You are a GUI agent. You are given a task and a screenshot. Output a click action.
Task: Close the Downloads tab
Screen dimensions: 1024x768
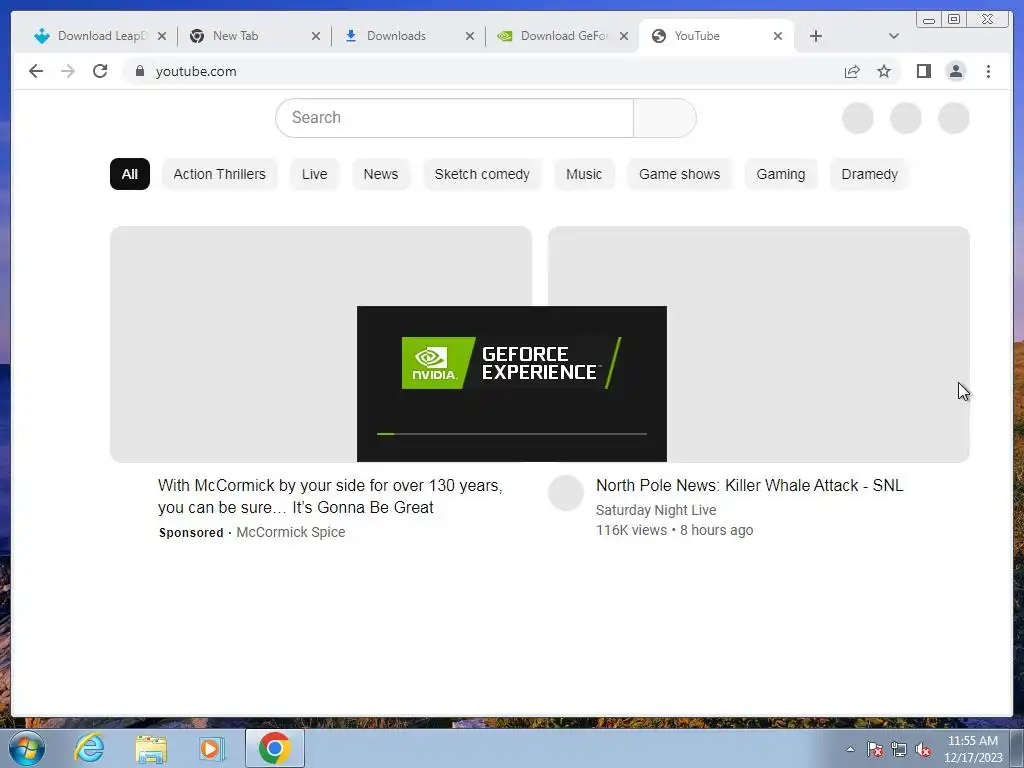[x=470, y=36]
